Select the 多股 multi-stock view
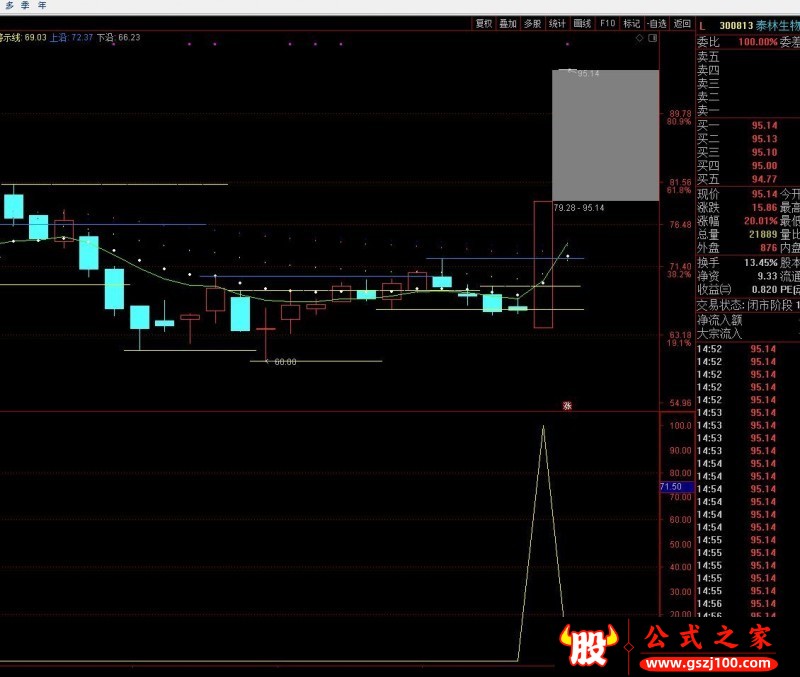The width and height of the screenshot is (800, 677). [533, 23]
